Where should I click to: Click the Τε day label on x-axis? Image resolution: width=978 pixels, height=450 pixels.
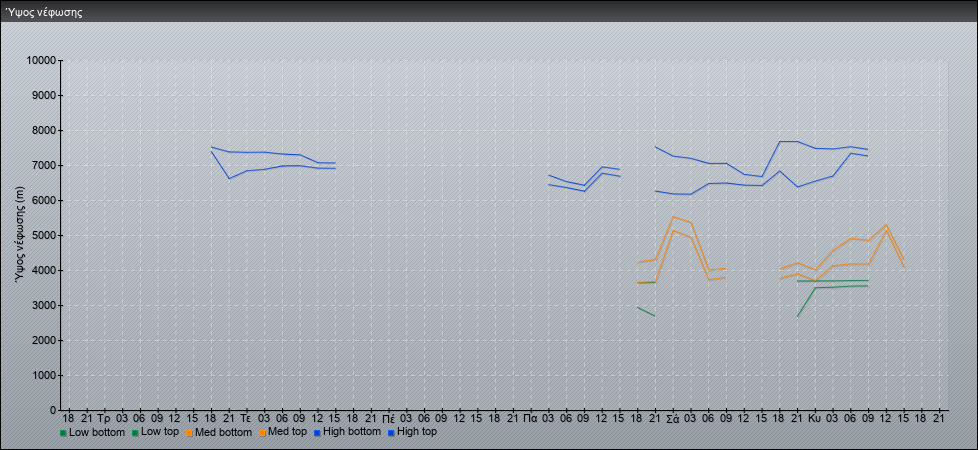(x=246, y=418)
